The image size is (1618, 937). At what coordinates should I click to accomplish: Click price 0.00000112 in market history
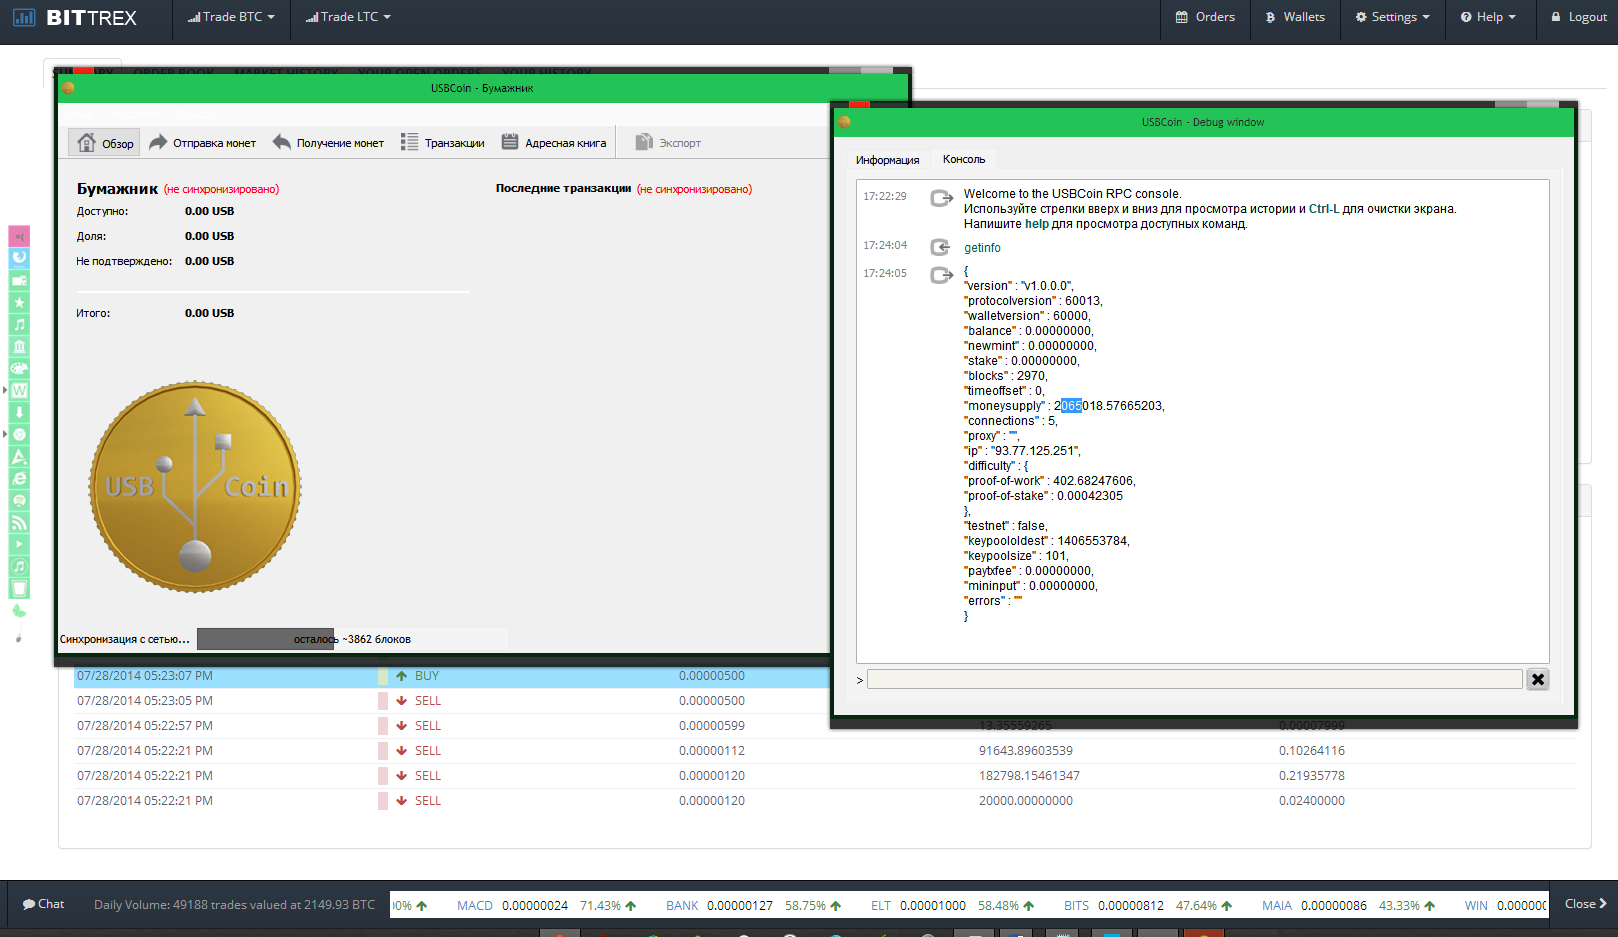(x=711, y=751)
